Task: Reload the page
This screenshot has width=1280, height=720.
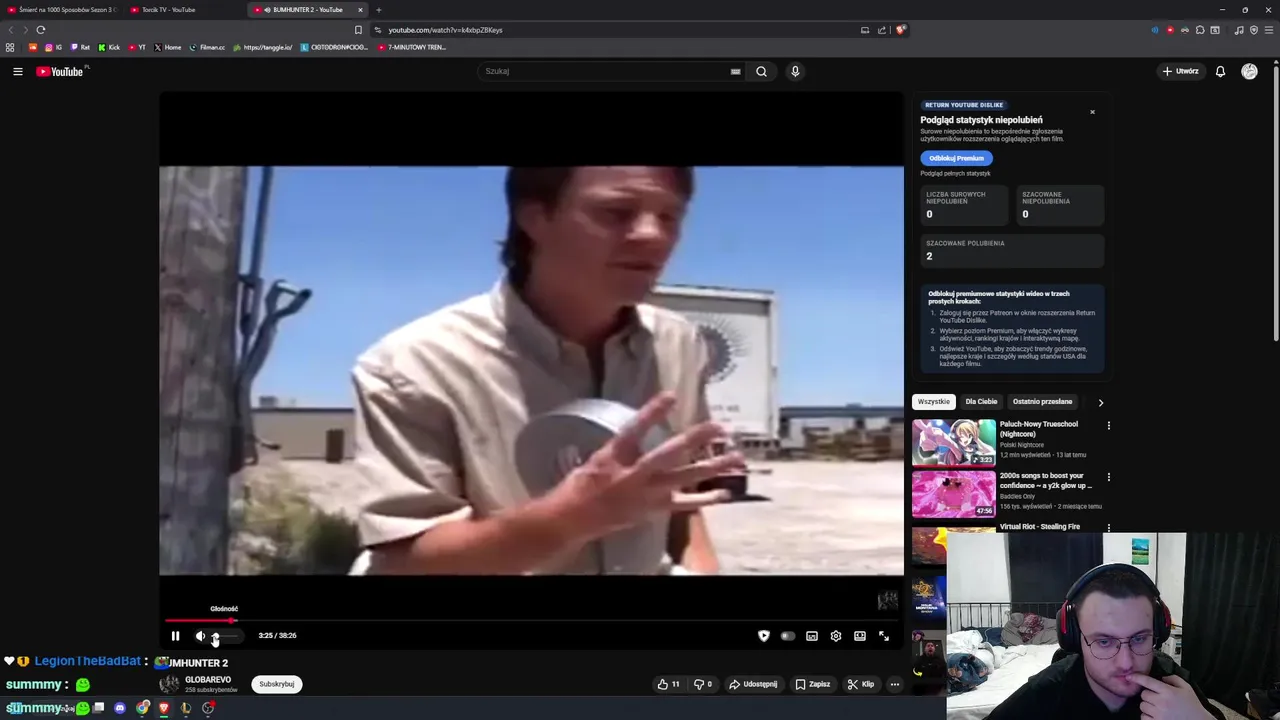Action: pyautogui.click(x=41, y=30)
